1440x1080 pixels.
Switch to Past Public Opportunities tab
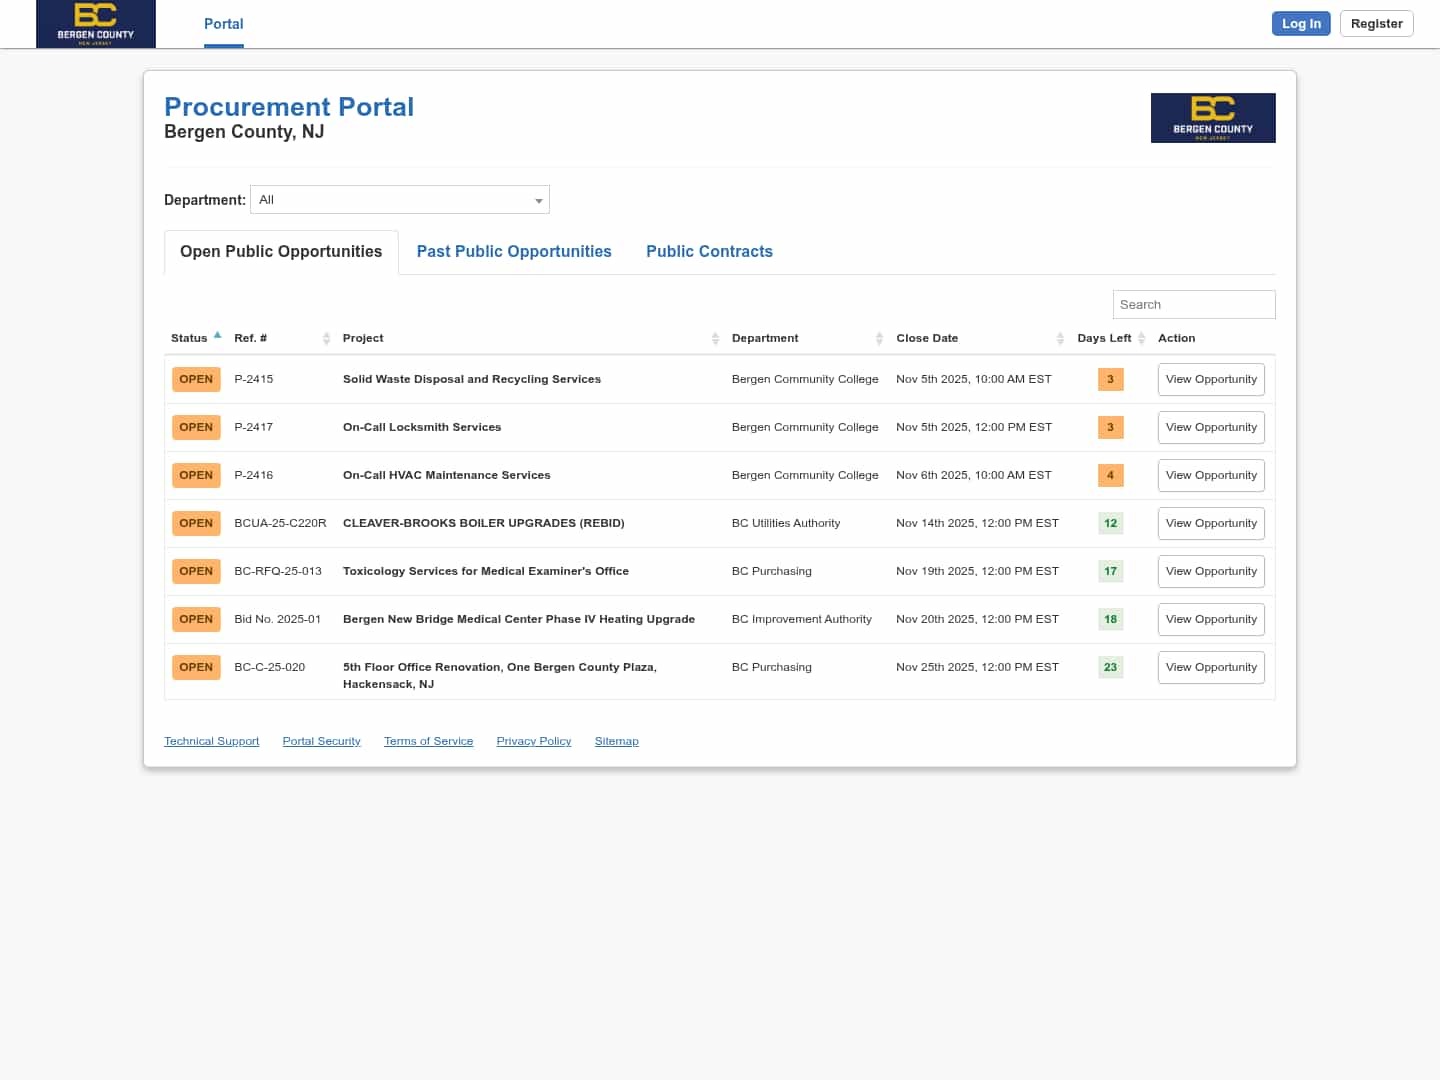coord(514,252)
